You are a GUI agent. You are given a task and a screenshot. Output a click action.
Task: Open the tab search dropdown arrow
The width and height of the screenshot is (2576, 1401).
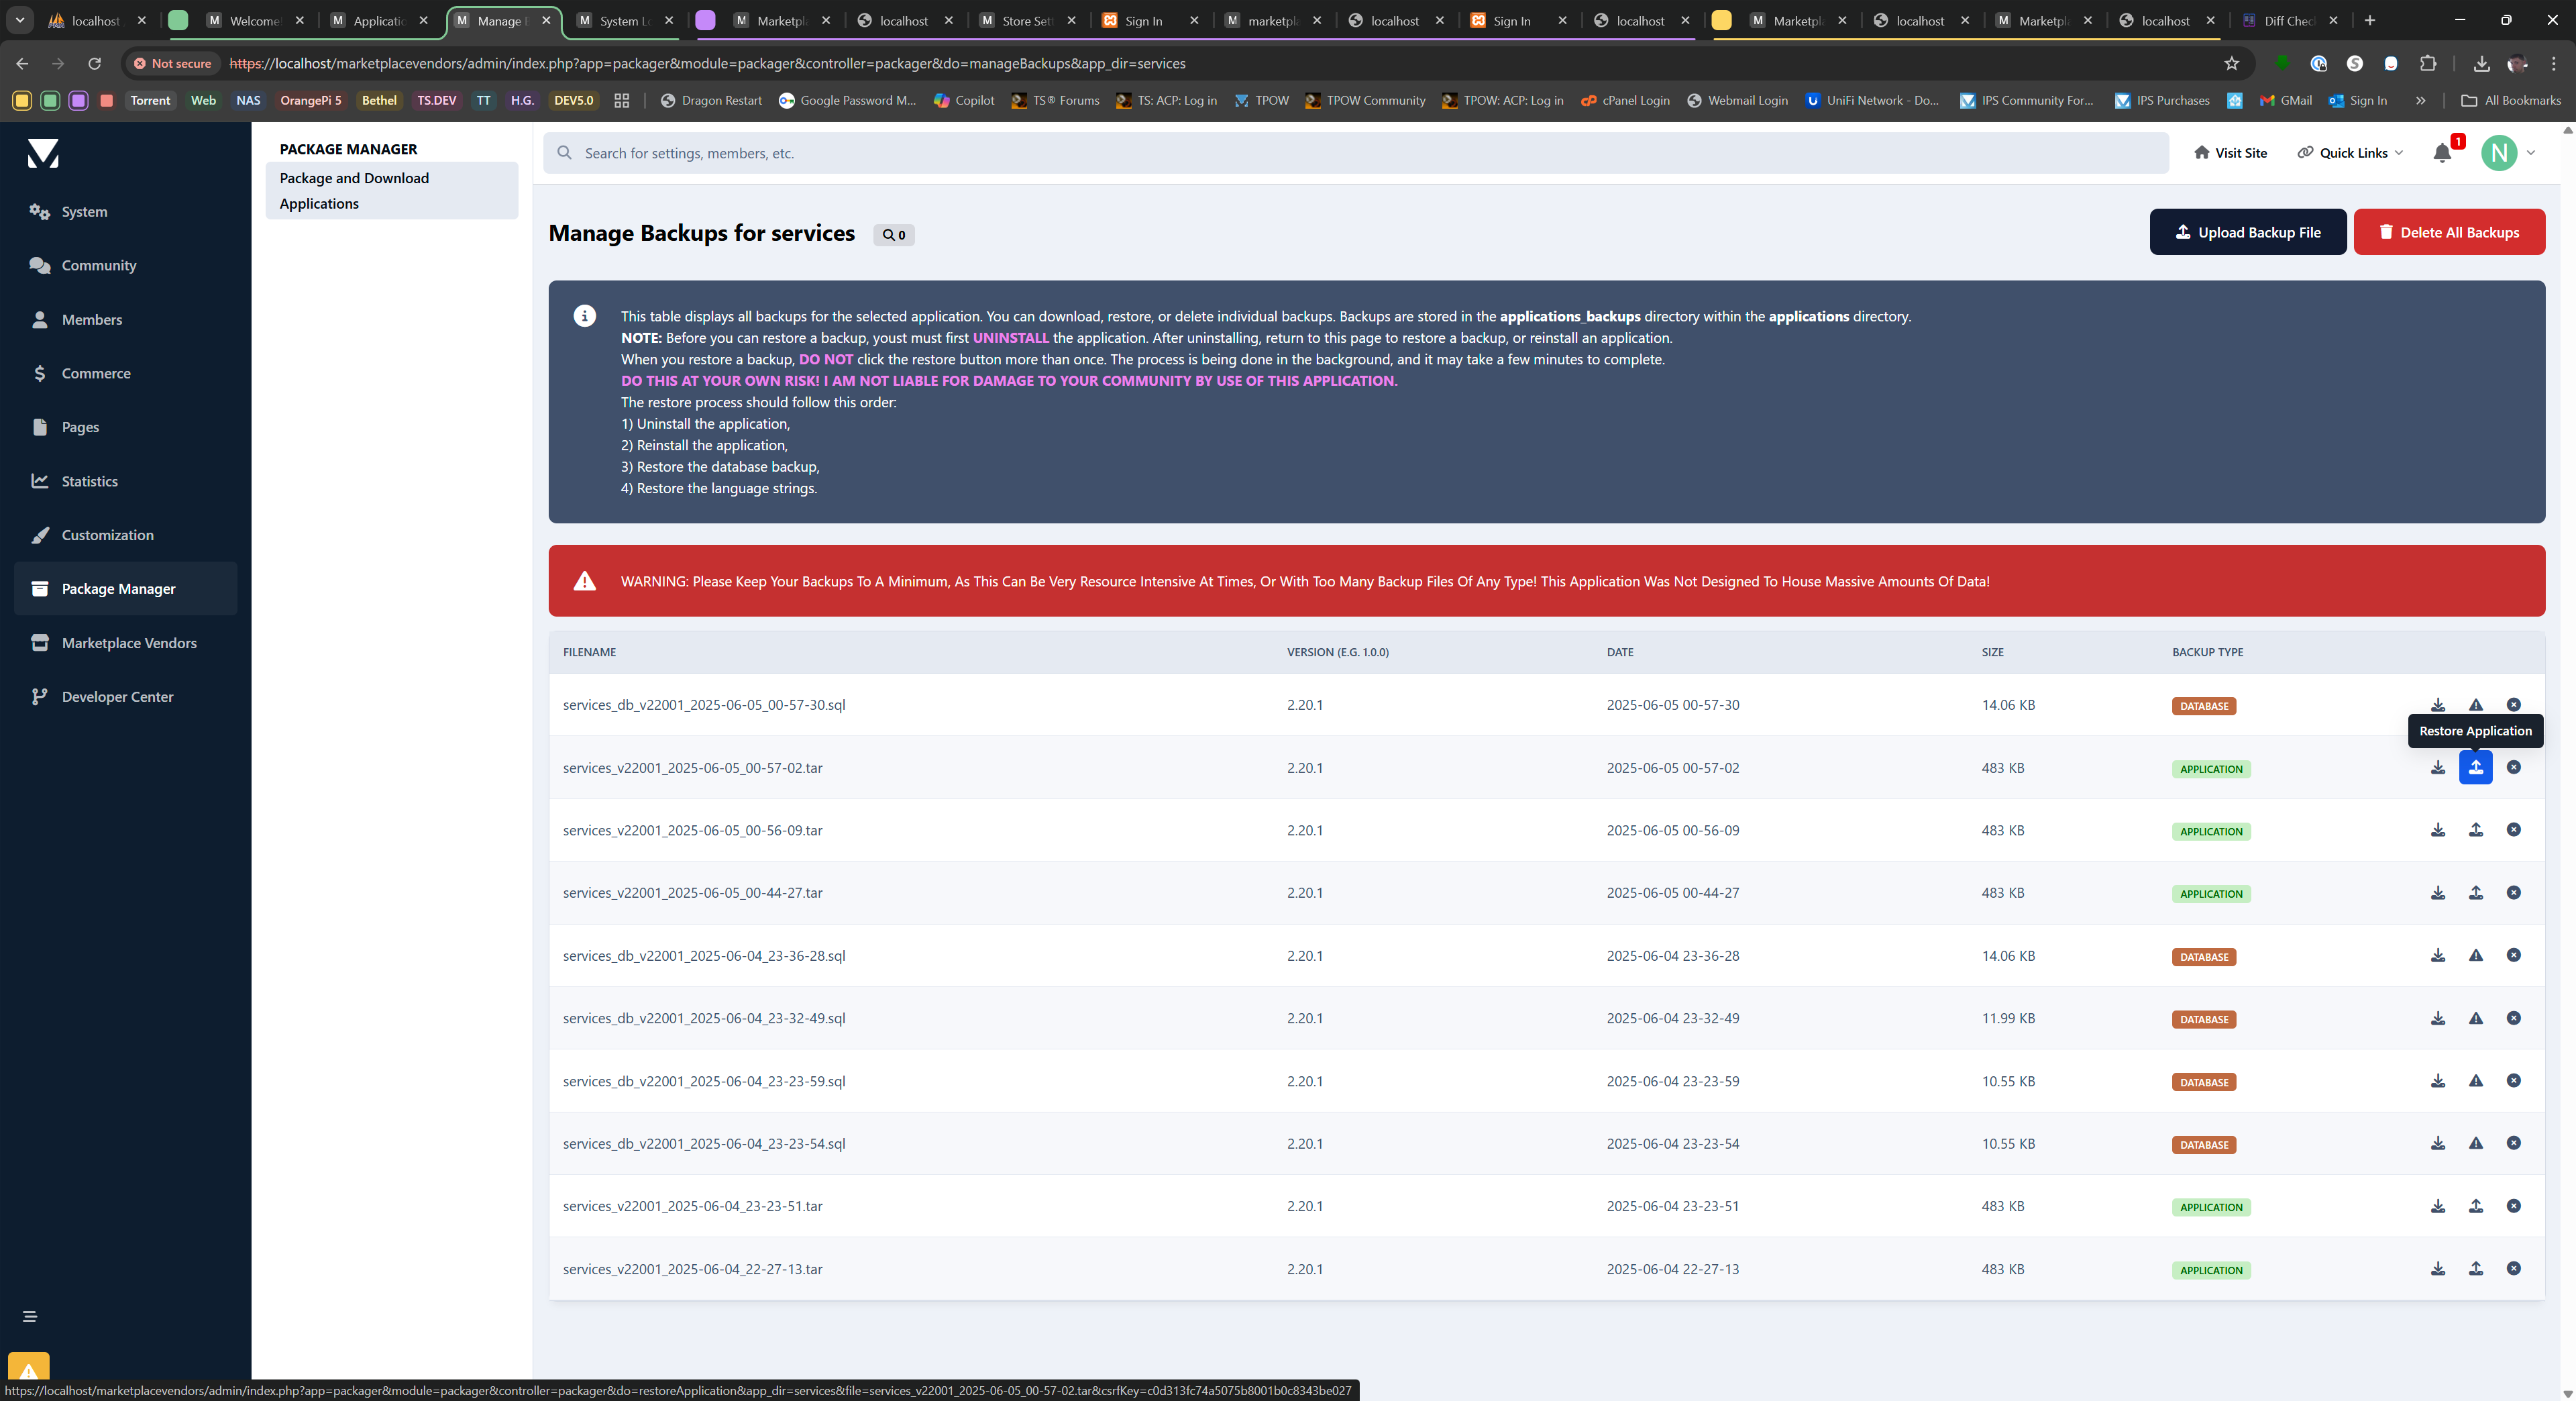(x=20, y=20)
